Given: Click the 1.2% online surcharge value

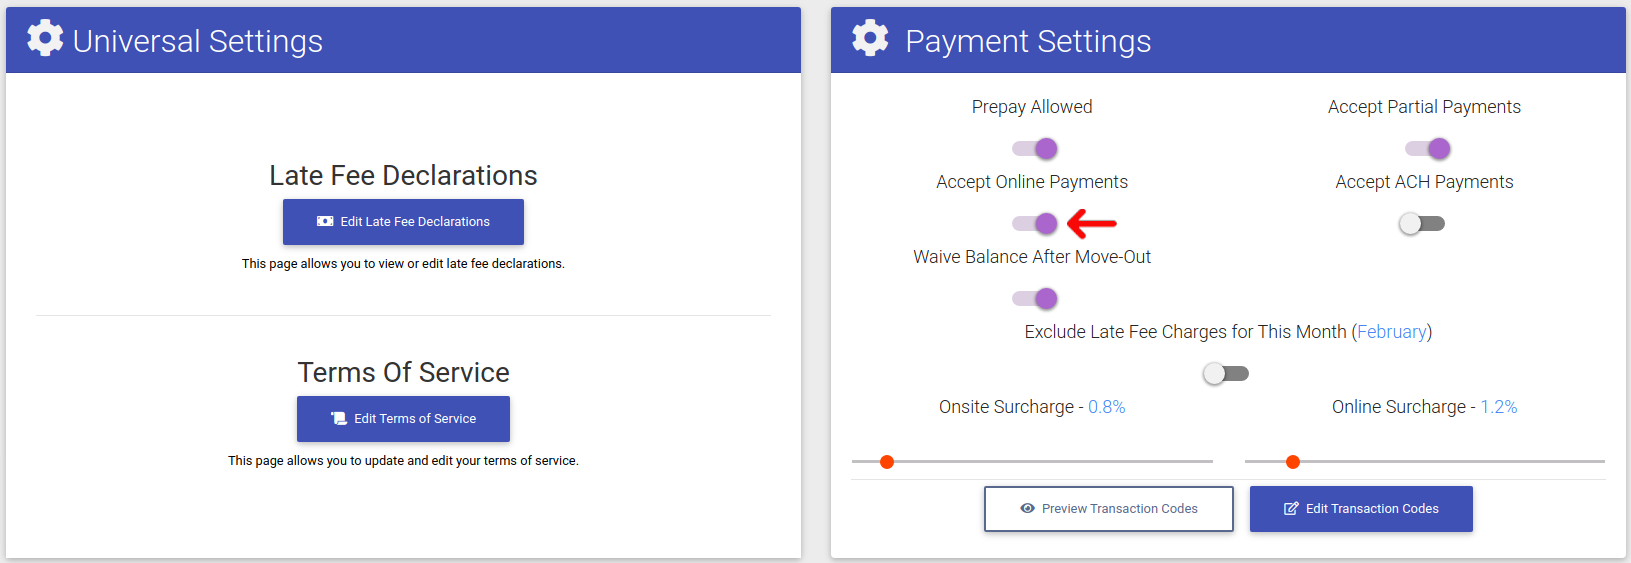Looking at the screenshot, I should click(1499, 407).
